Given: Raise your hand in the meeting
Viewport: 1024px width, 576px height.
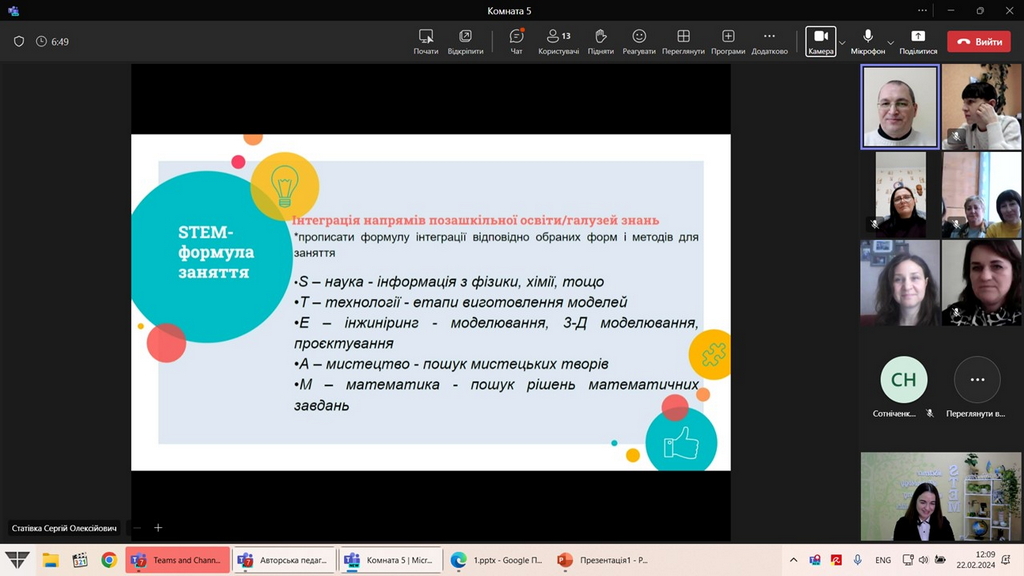Looking at the screenshot, I should [x=600, y=41].
